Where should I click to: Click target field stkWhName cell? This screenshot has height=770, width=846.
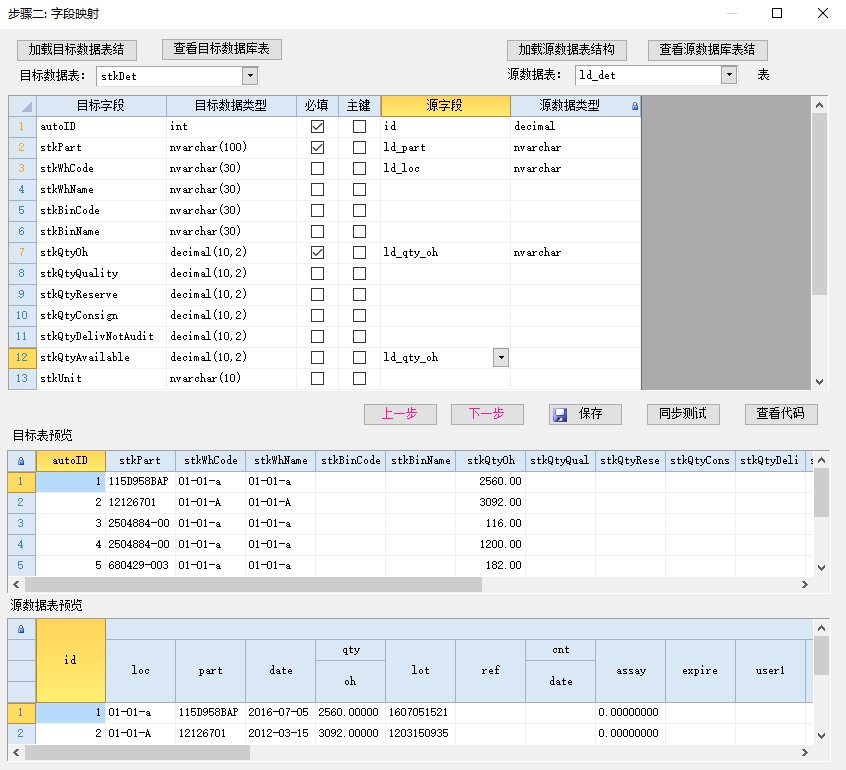(x=101, y=189)
